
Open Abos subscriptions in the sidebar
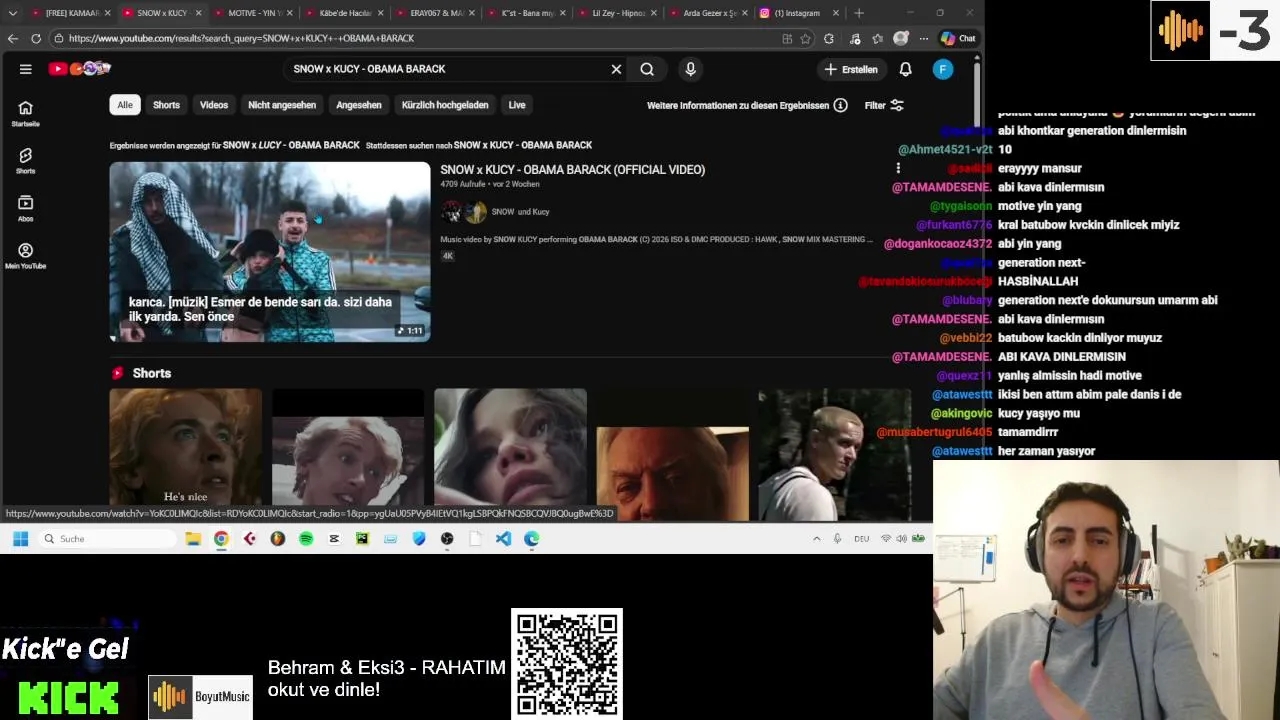[26, 207]
